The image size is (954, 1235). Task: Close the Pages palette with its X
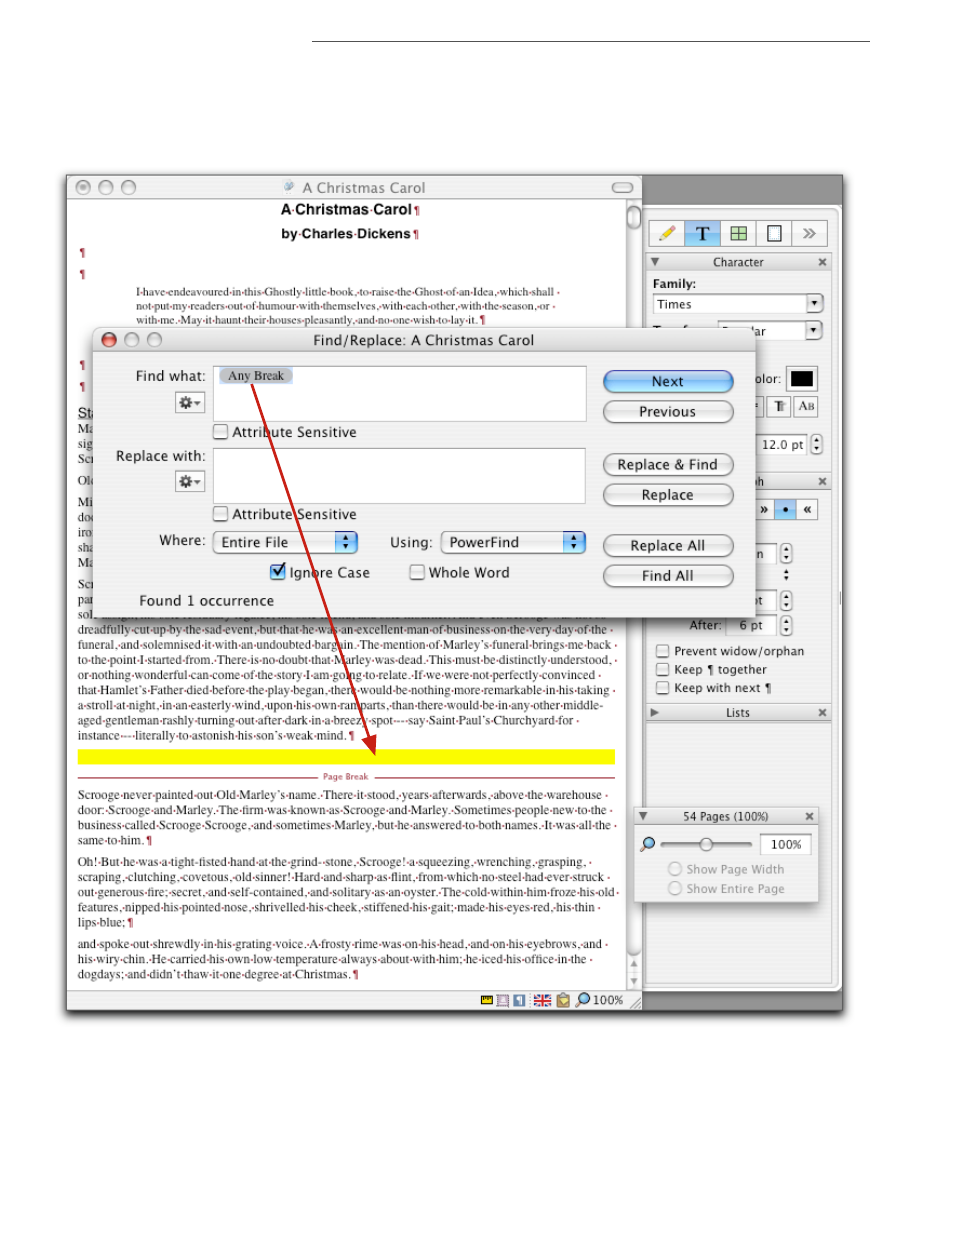(810, 816)
